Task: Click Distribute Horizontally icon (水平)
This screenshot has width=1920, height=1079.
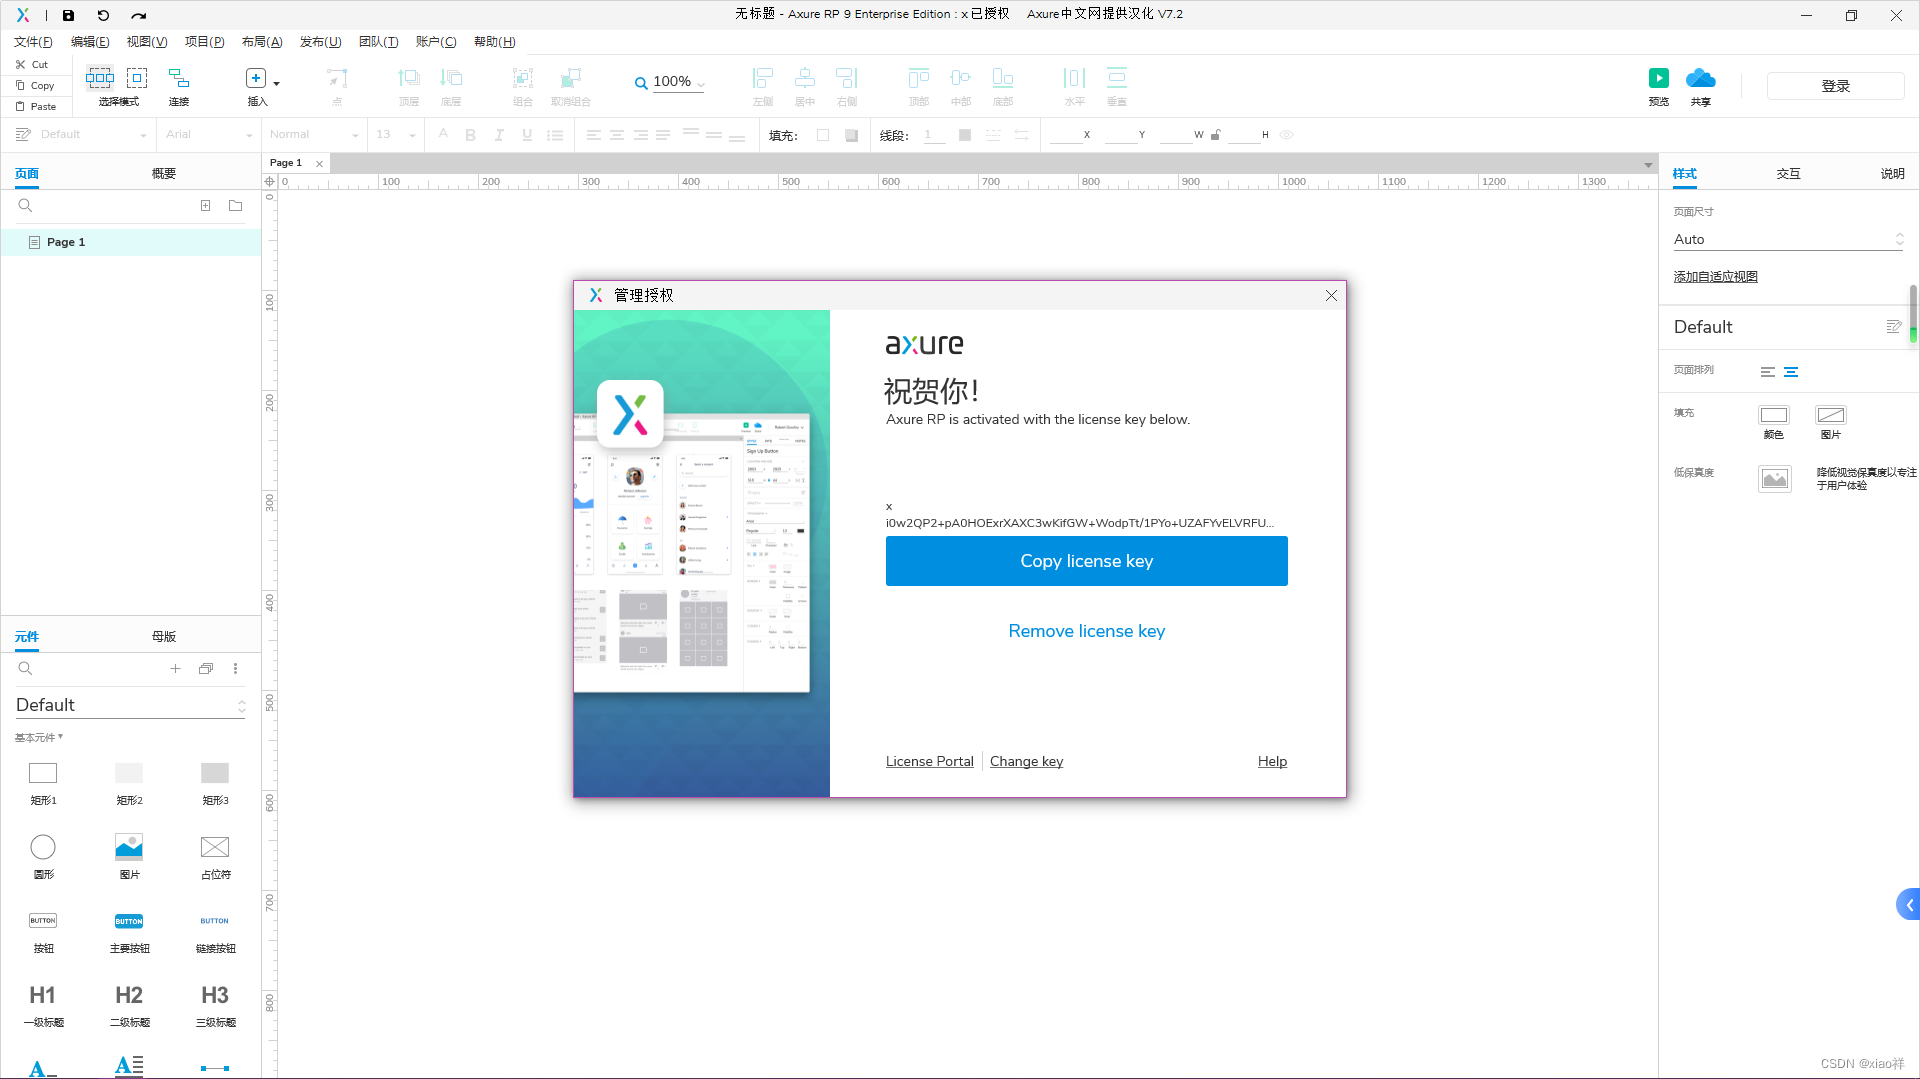Action: (x=1075, y=78)
